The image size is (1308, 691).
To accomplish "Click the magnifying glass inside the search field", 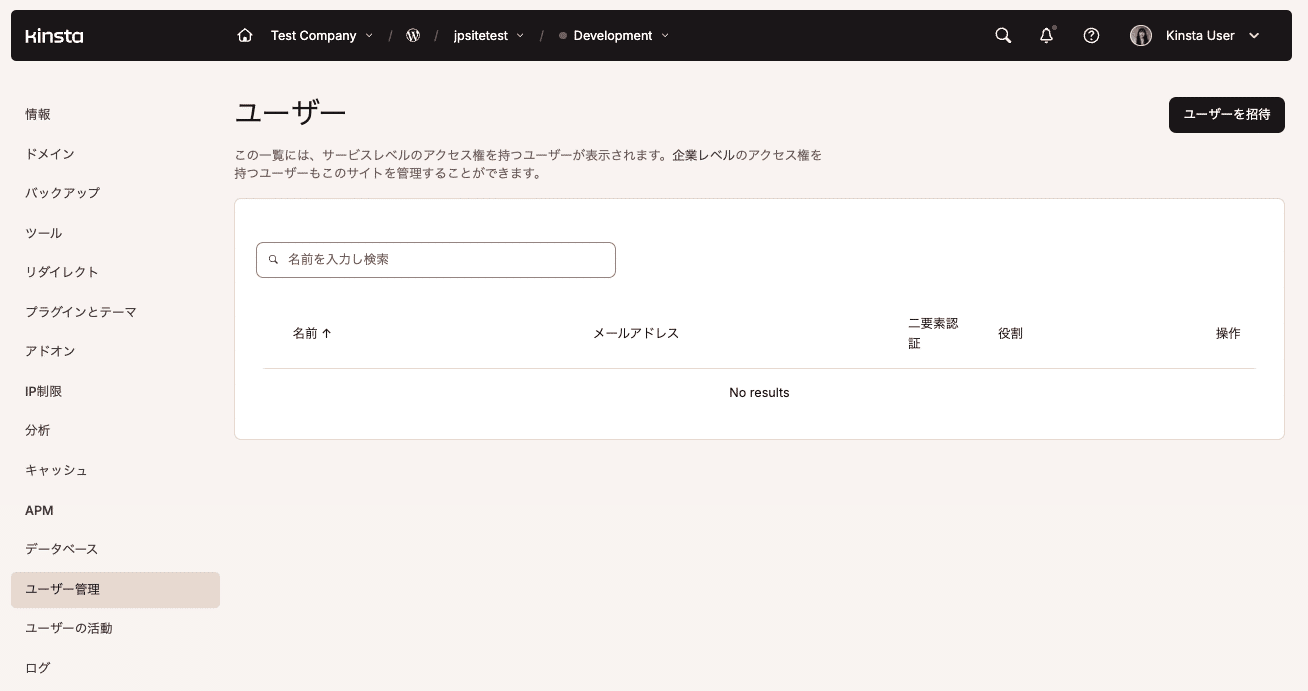I will 272,259.
